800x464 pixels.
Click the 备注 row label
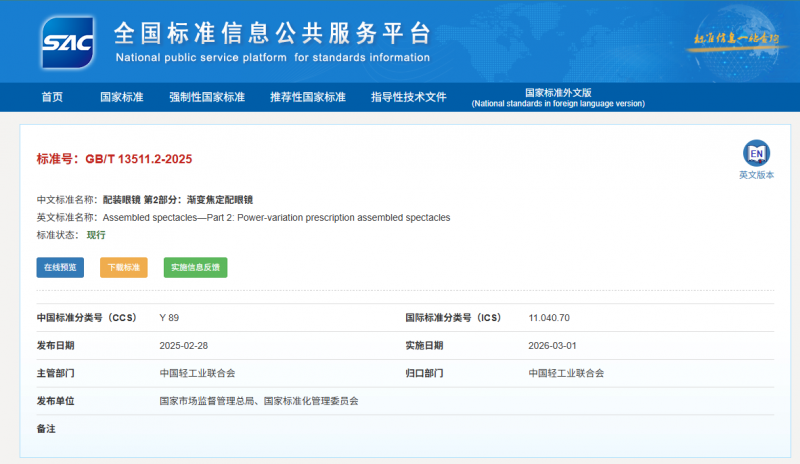click(46, 429)
